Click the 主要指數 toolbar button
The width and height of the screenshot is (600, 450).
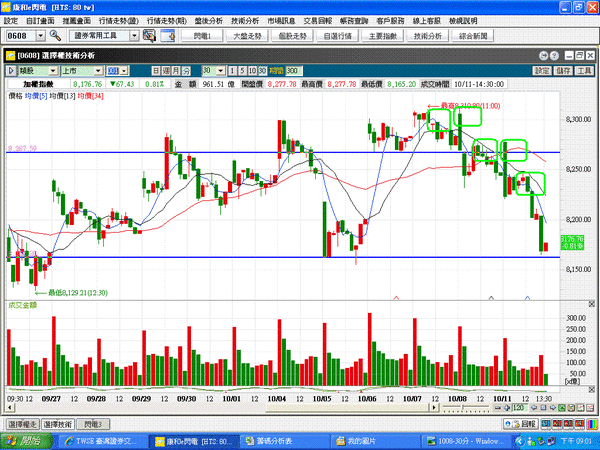(383, 36)
